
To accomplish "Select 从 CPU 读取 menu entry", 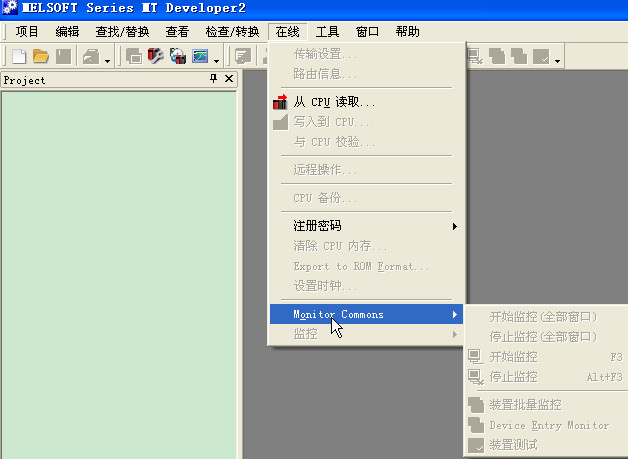I will point(334,102).
